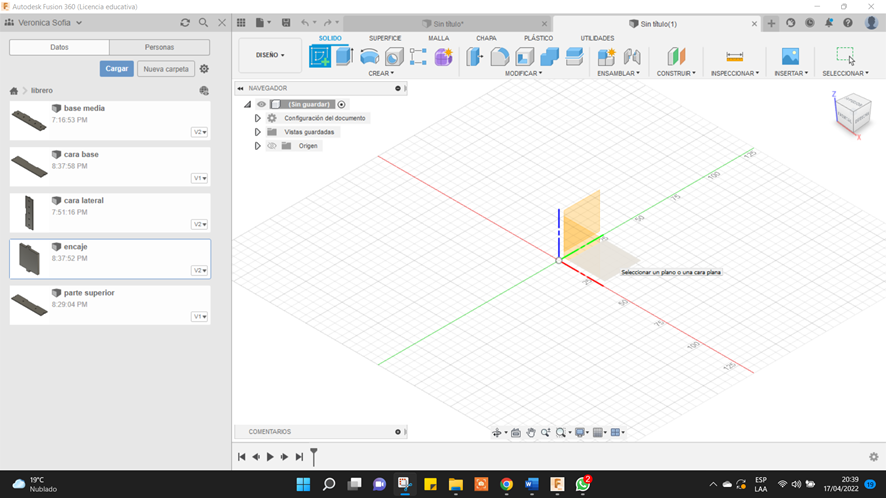Open Veronica Sofia team dropdown

[50, 23]
